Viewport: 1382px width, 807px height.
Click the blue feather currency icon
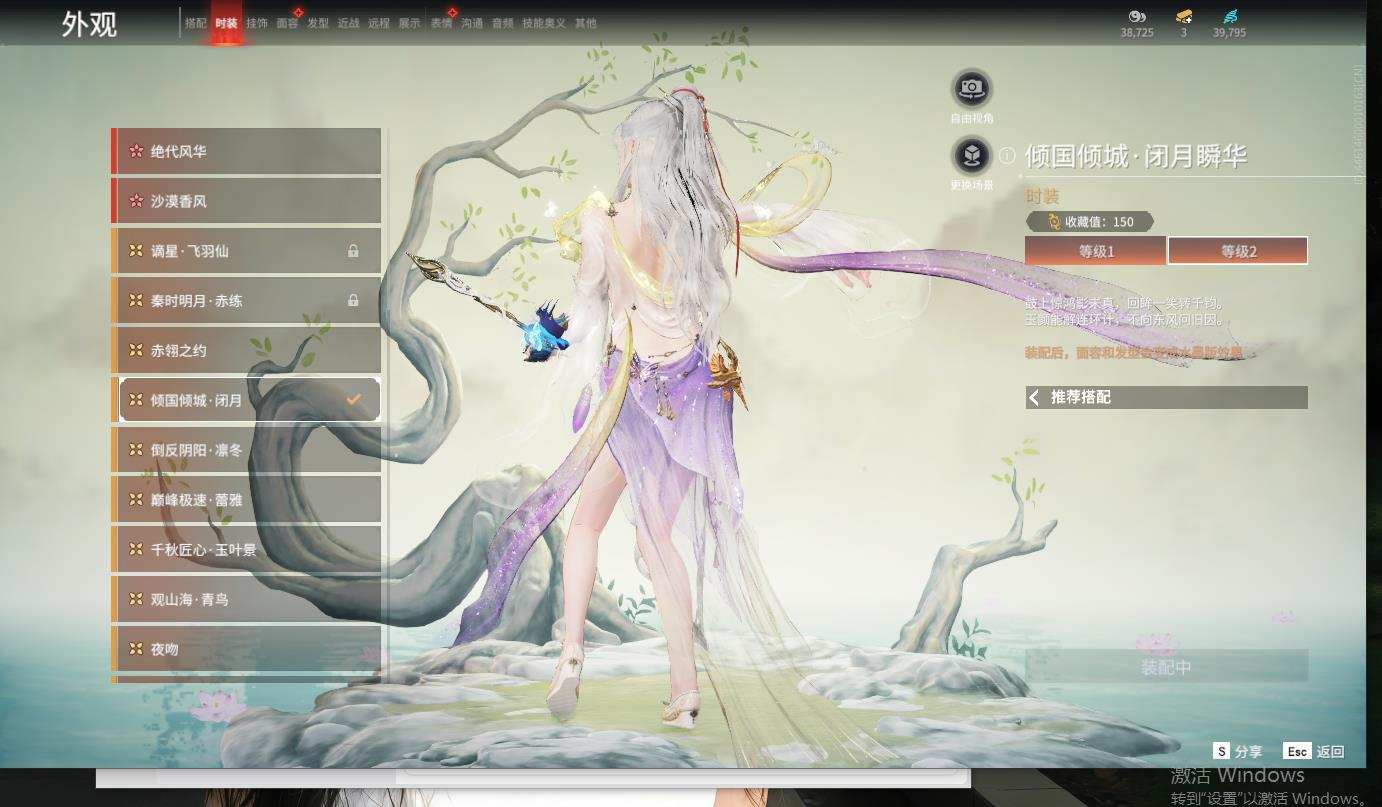click(1229, 16)
